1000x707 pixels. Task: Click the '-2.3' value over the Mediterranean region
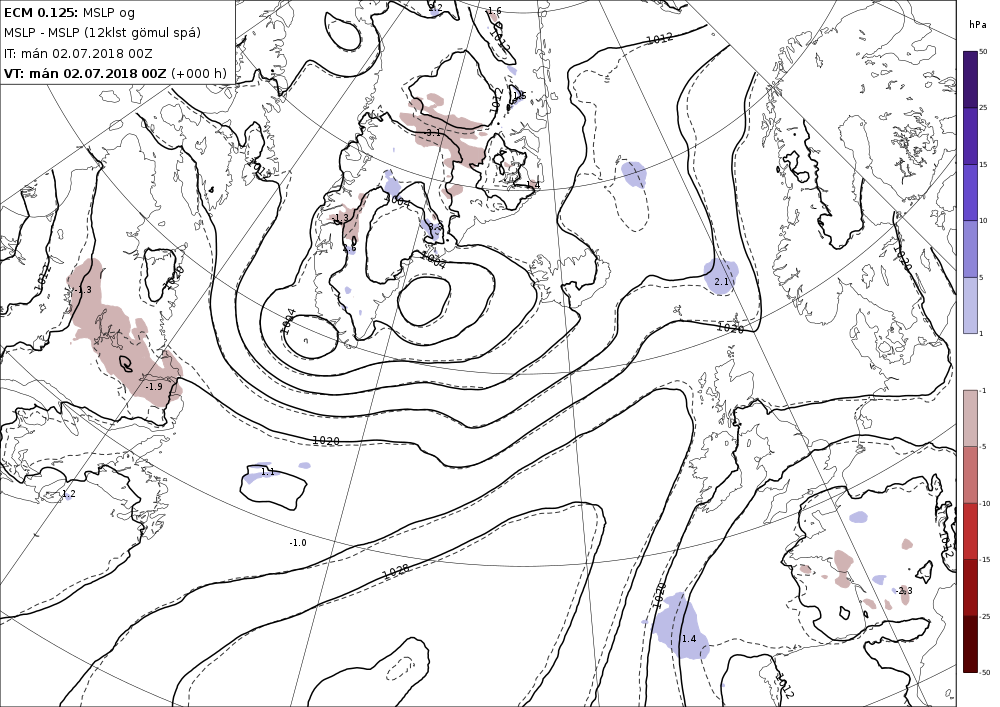click(x=904, y=590)
